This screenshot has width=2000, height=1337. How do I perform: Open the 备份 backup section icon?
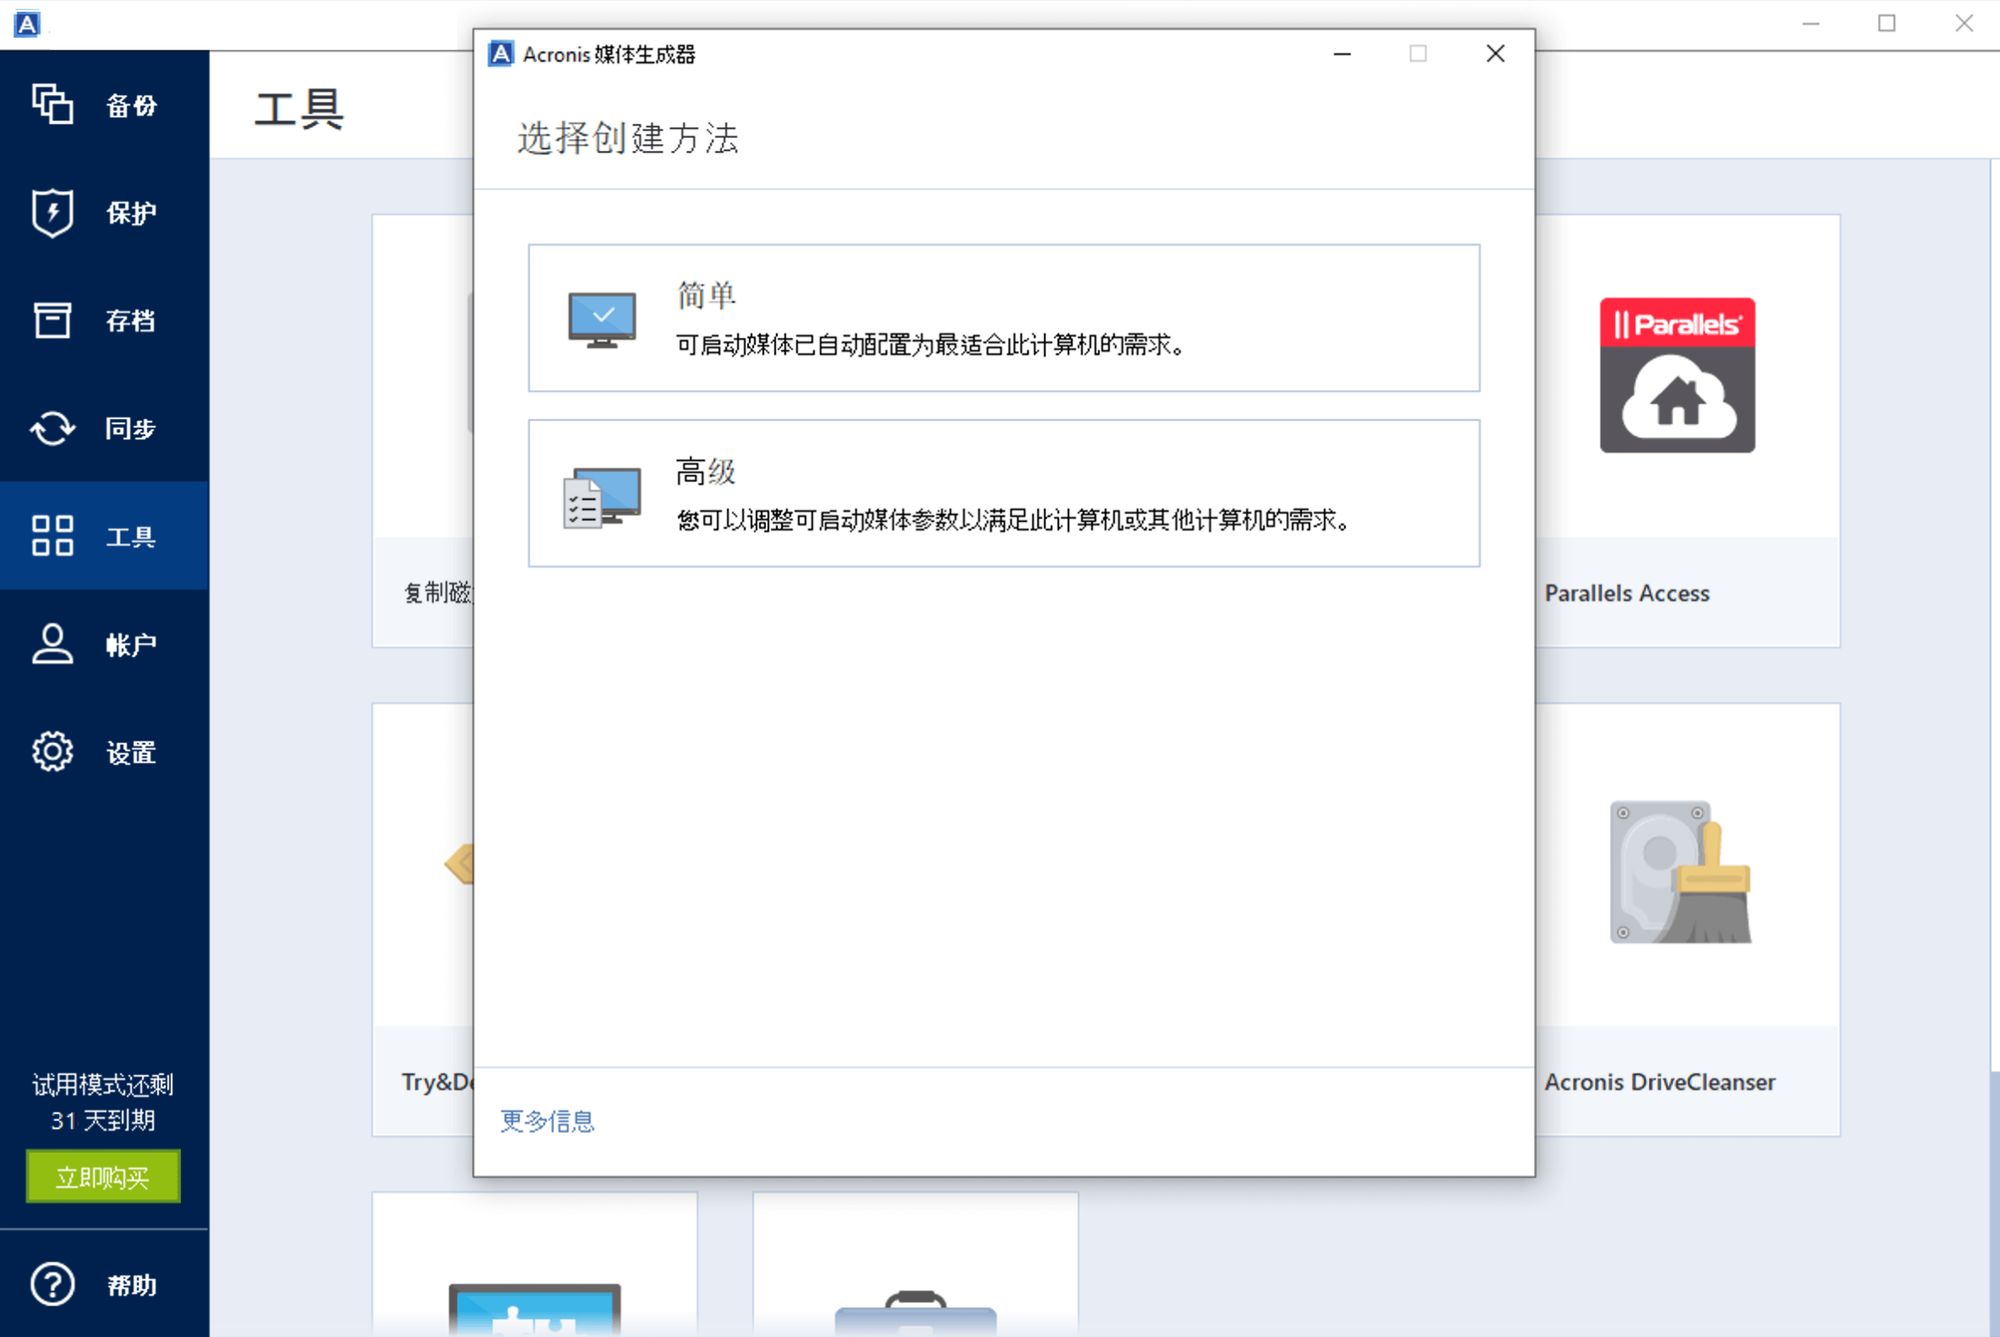[x=52, y=104]
